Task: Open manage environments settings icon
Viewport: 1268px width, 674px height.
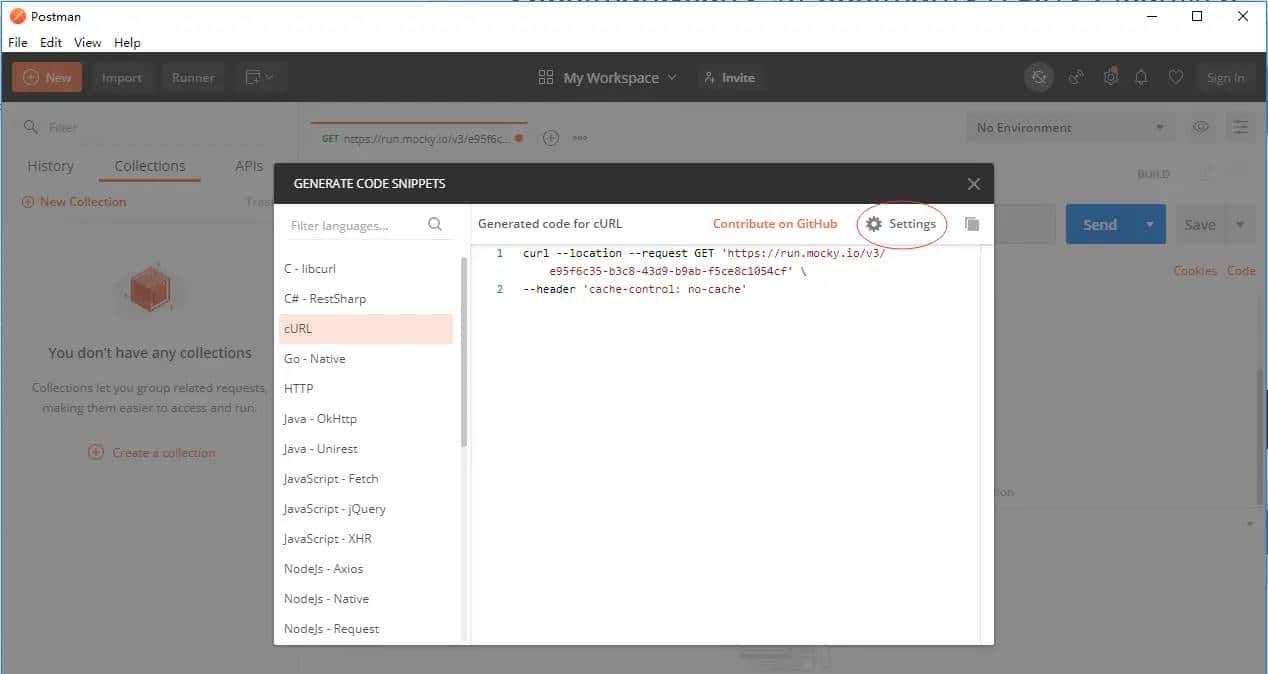Action: [x=1241, y=127]
